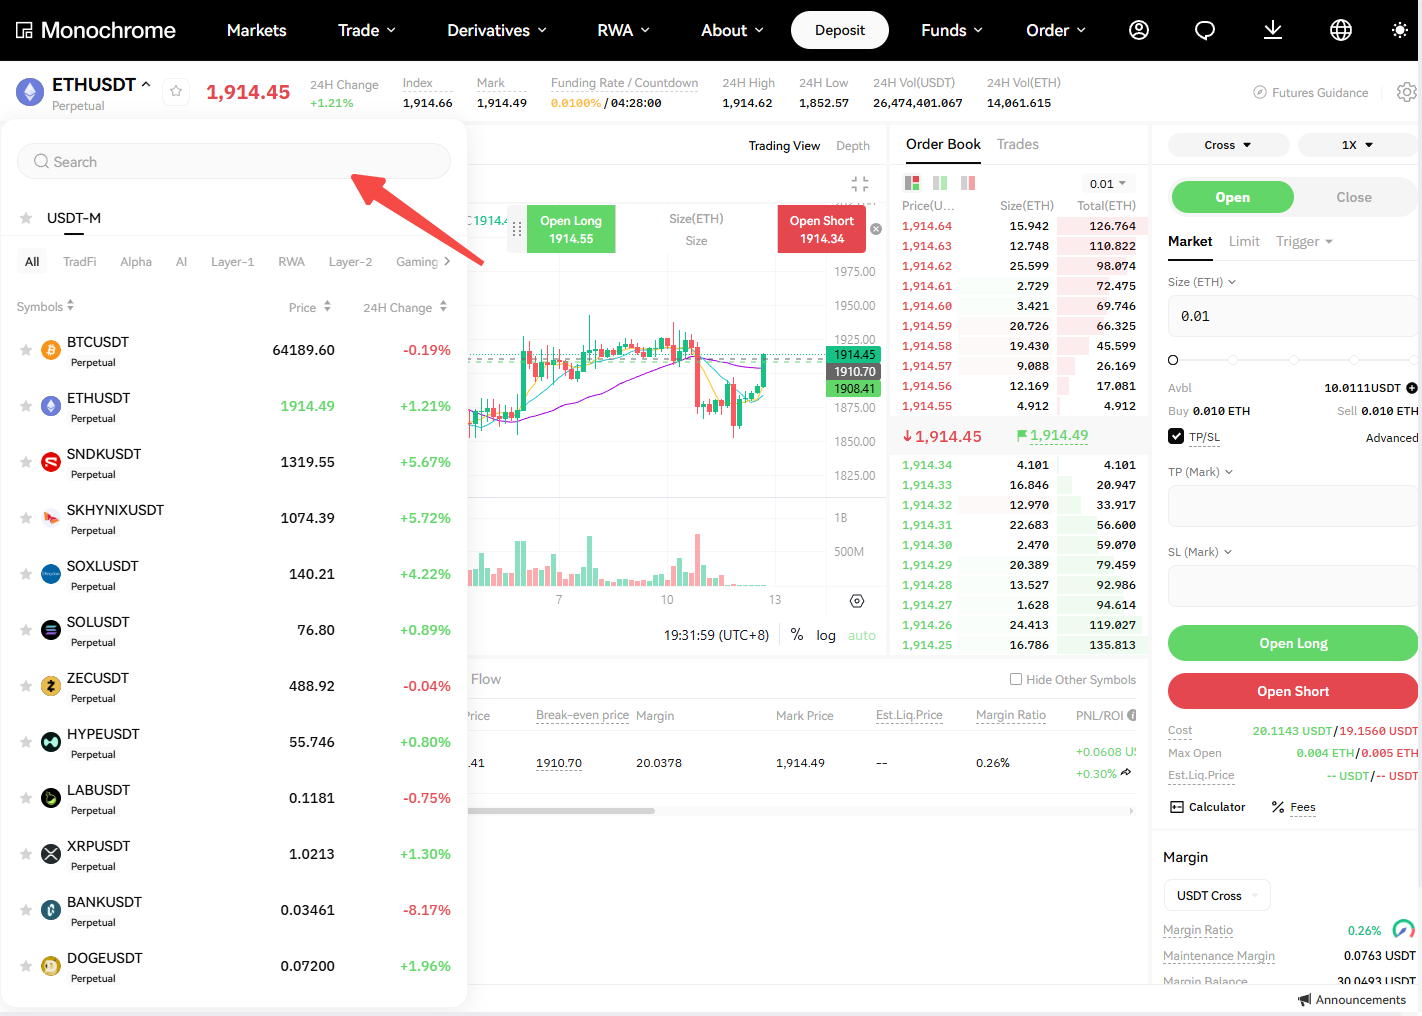Click the Size (ETH) input showing 0.01
Screen dimensions: 1422x1016
[x=1293, y=316]
